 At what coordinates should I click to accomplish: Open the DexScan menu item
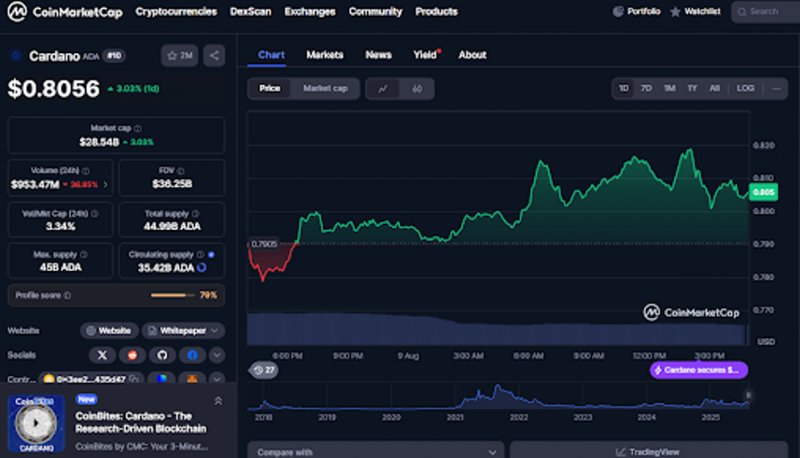click(x=251, y=12)
